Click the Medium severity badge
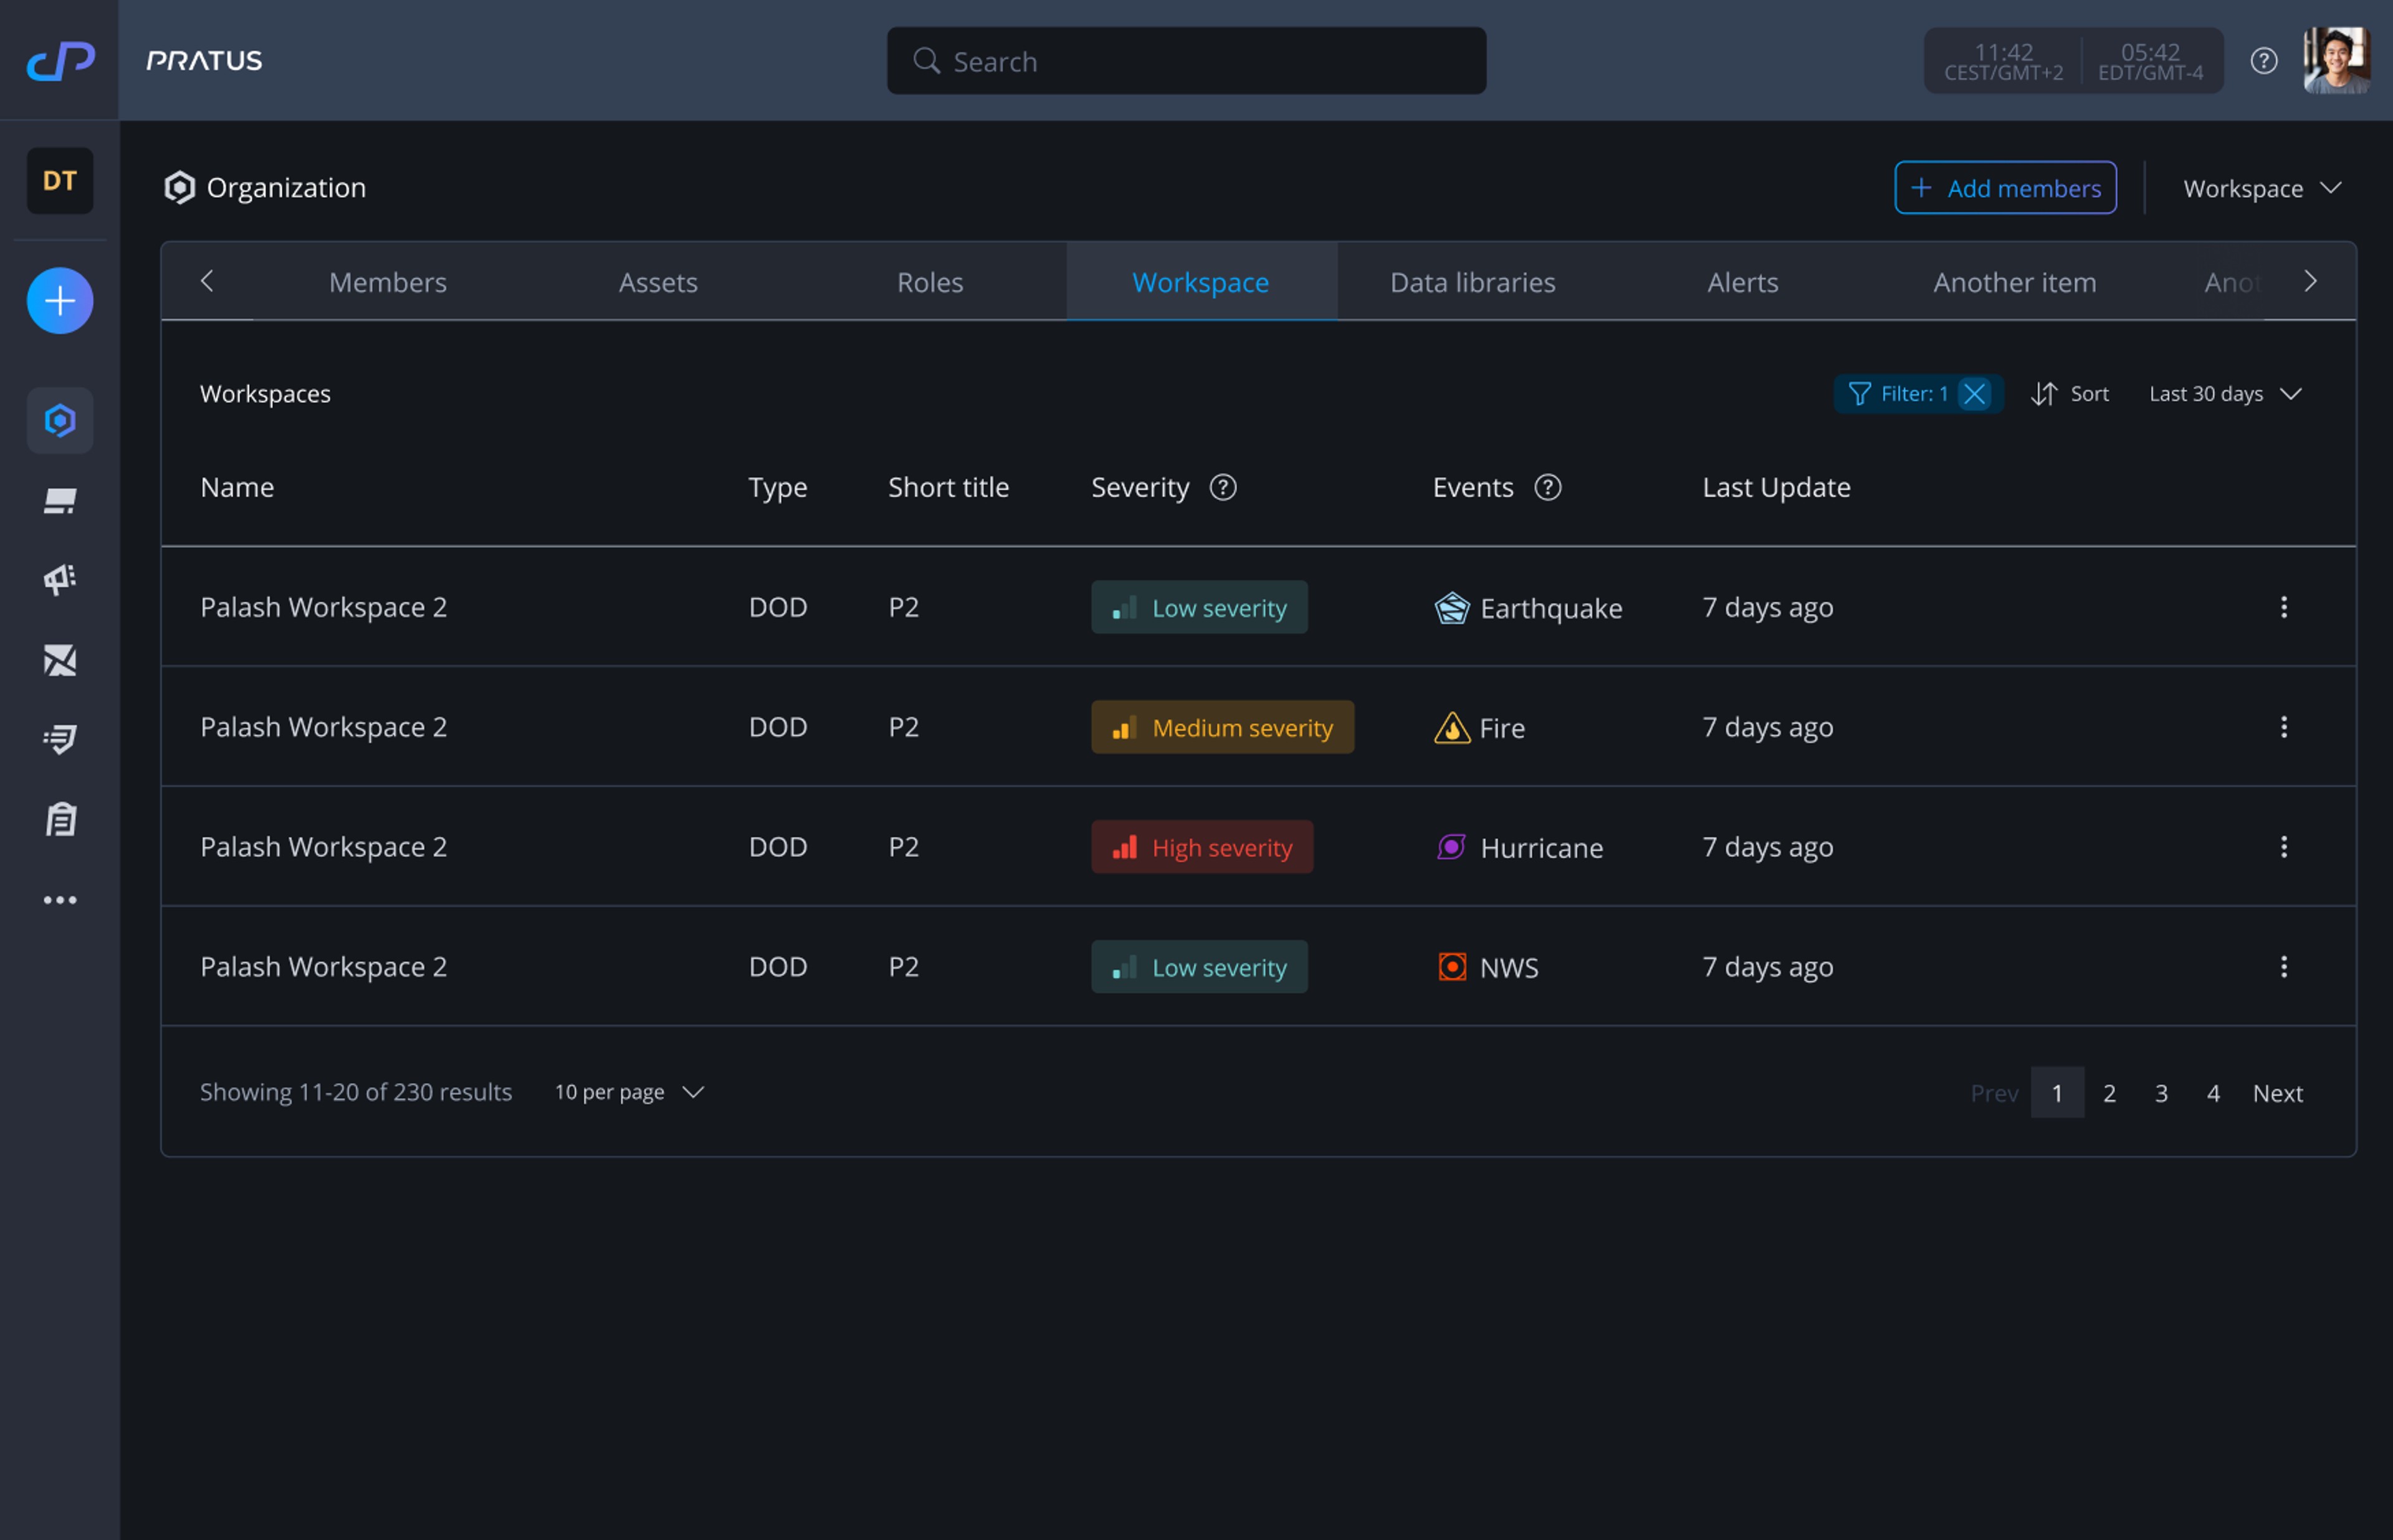The height and width of the screenshot is (1540, 2393). tap(1222, 727)
